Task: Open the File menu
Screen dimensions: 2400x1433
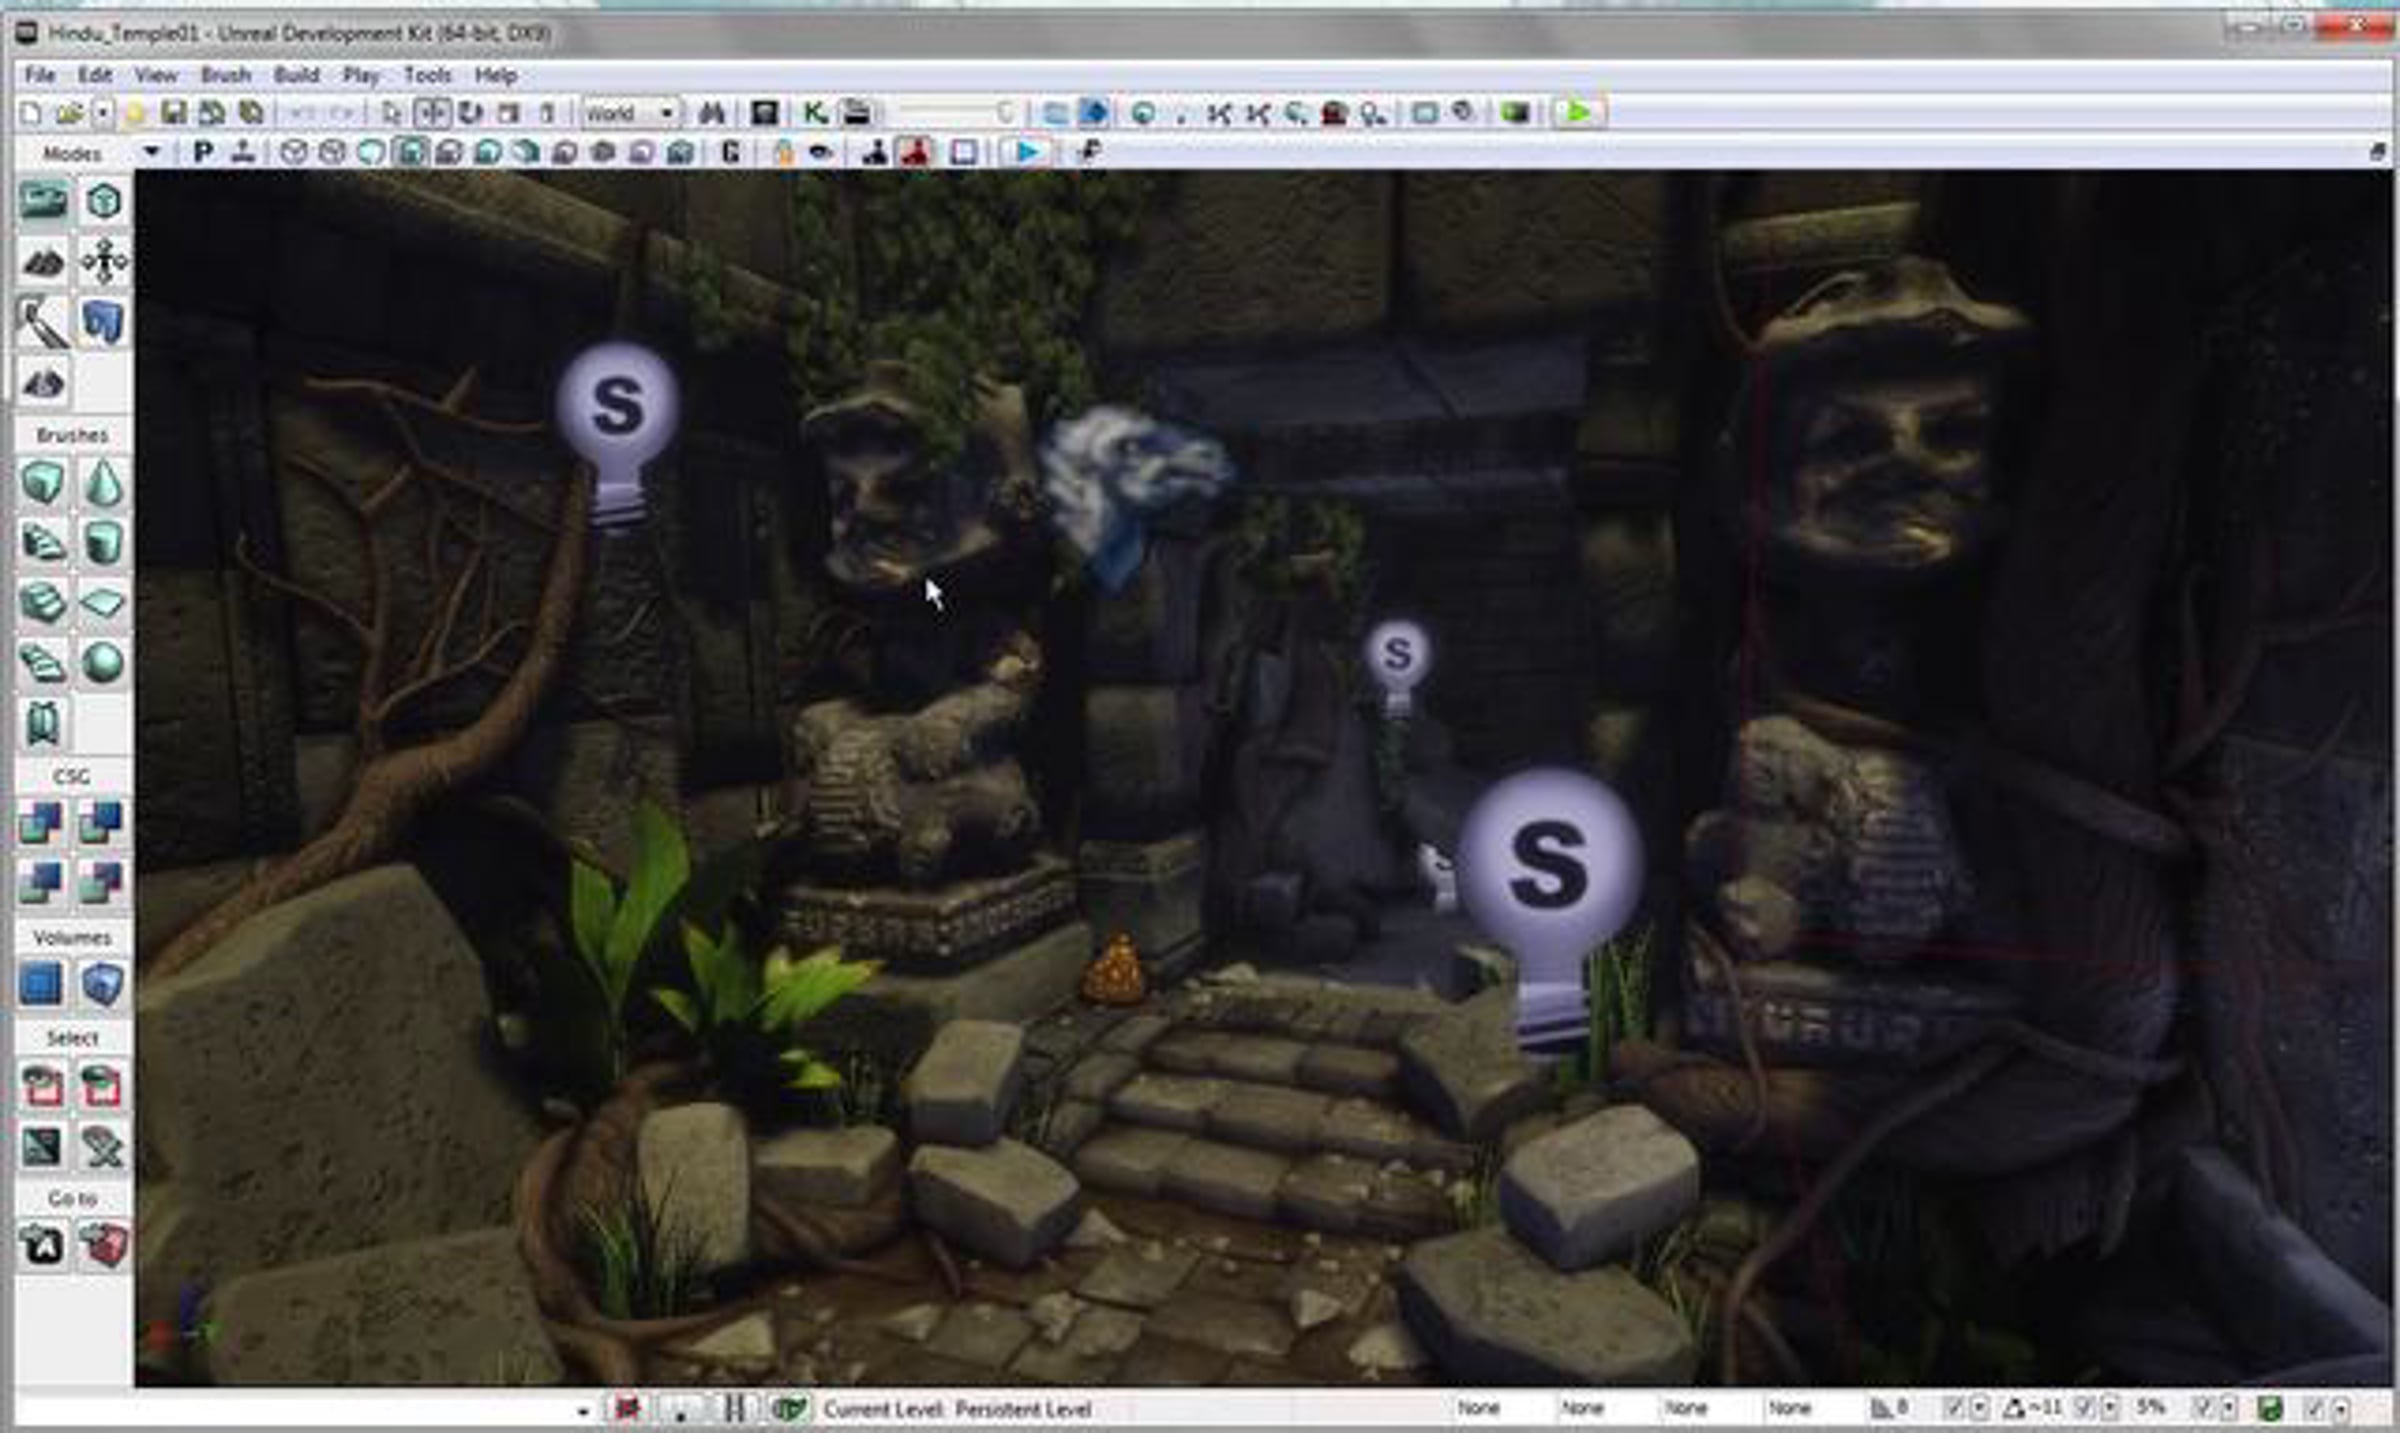Action: (x=40, y=75)
